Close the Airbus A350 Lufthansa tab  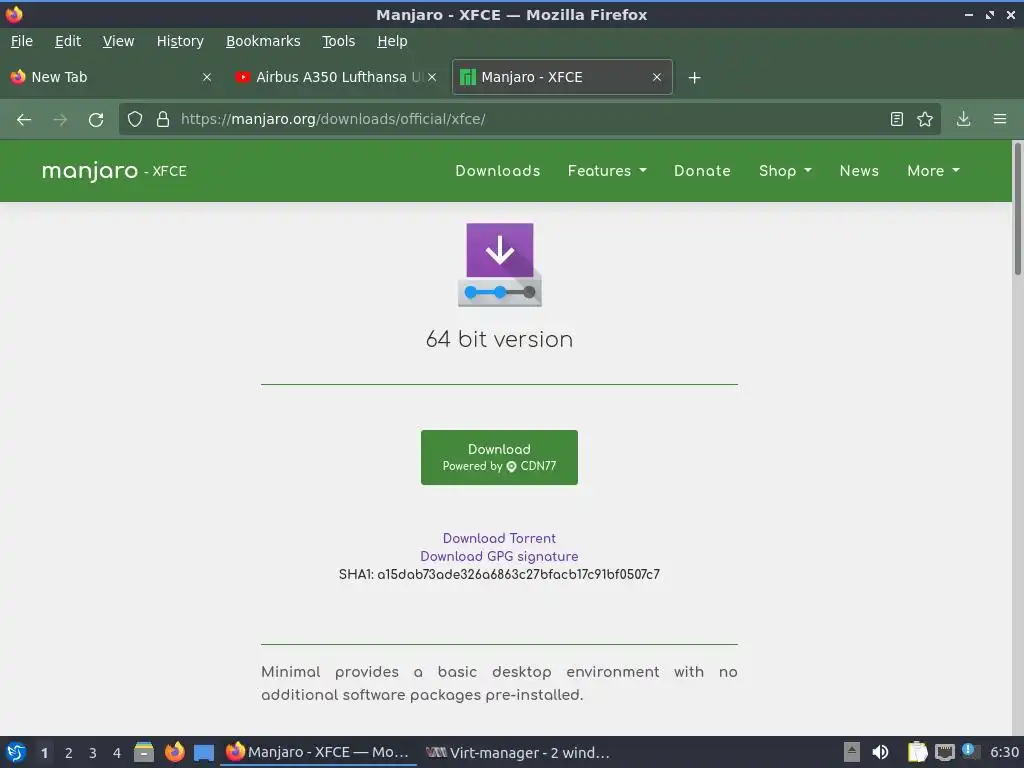432,77
